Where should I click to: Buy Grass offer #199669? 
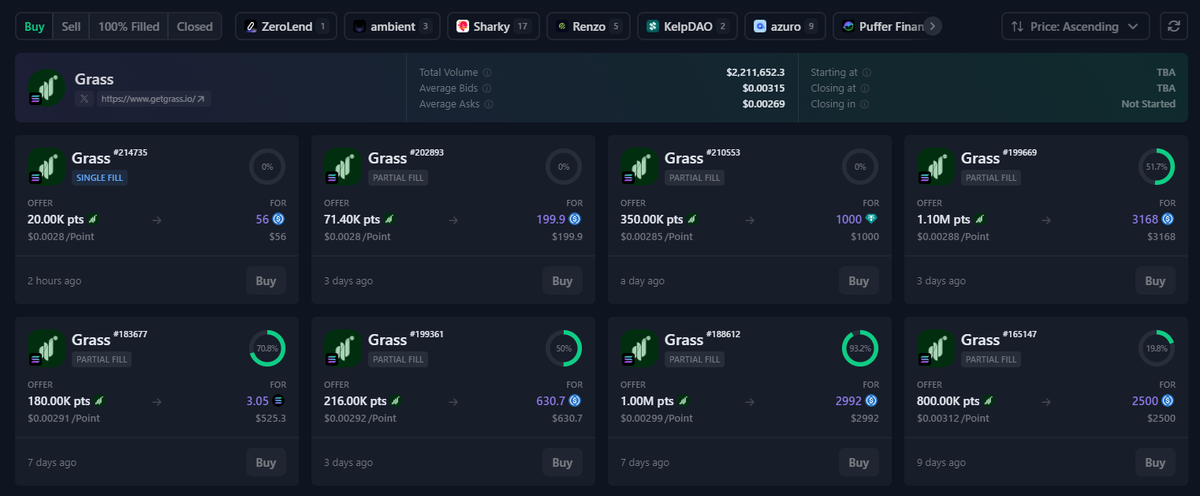click(x=1155, y=281)
